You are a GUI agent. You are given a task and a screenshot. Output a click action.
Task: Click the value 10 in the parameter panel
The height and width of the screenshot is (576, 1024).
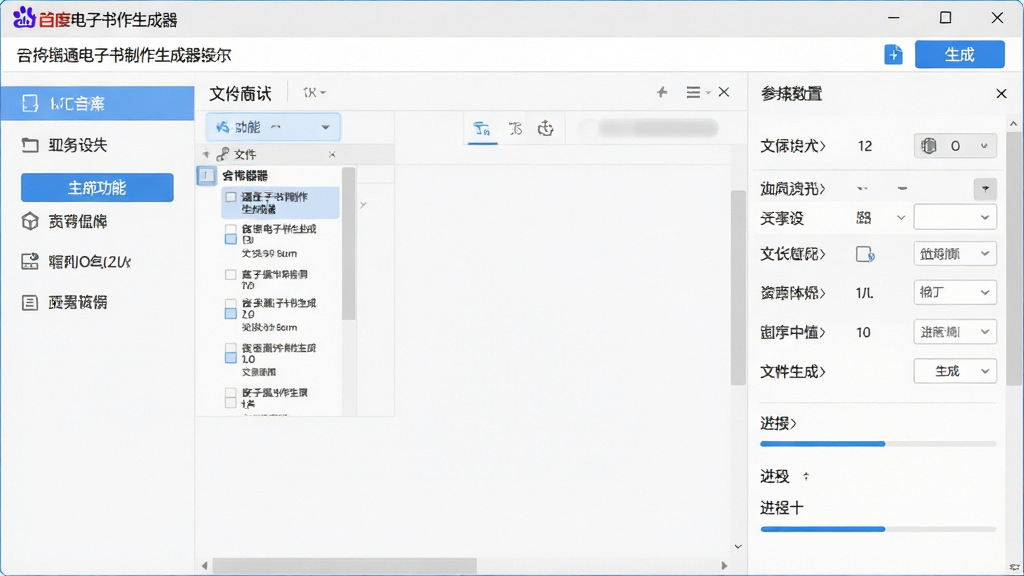(863, 332)
